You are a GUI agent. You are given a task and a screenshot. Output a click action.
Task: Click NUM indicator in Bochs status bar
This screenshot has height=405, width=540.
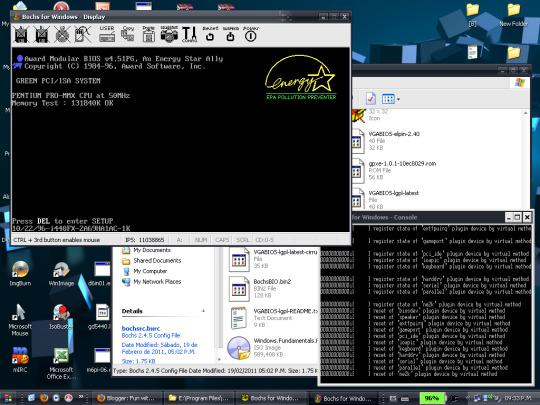click(x=201, y=240)
